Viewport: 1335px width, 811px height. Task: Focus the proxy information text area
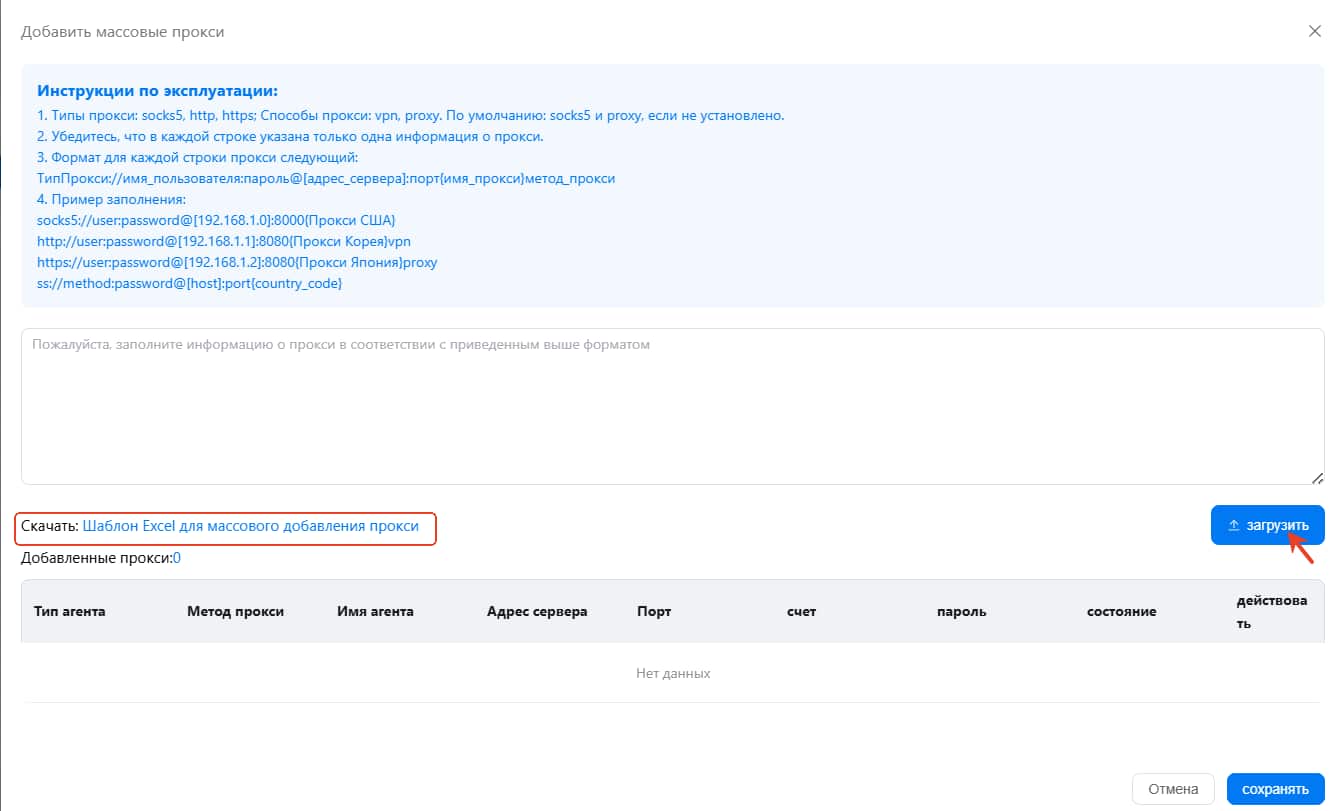click(672, 406)
